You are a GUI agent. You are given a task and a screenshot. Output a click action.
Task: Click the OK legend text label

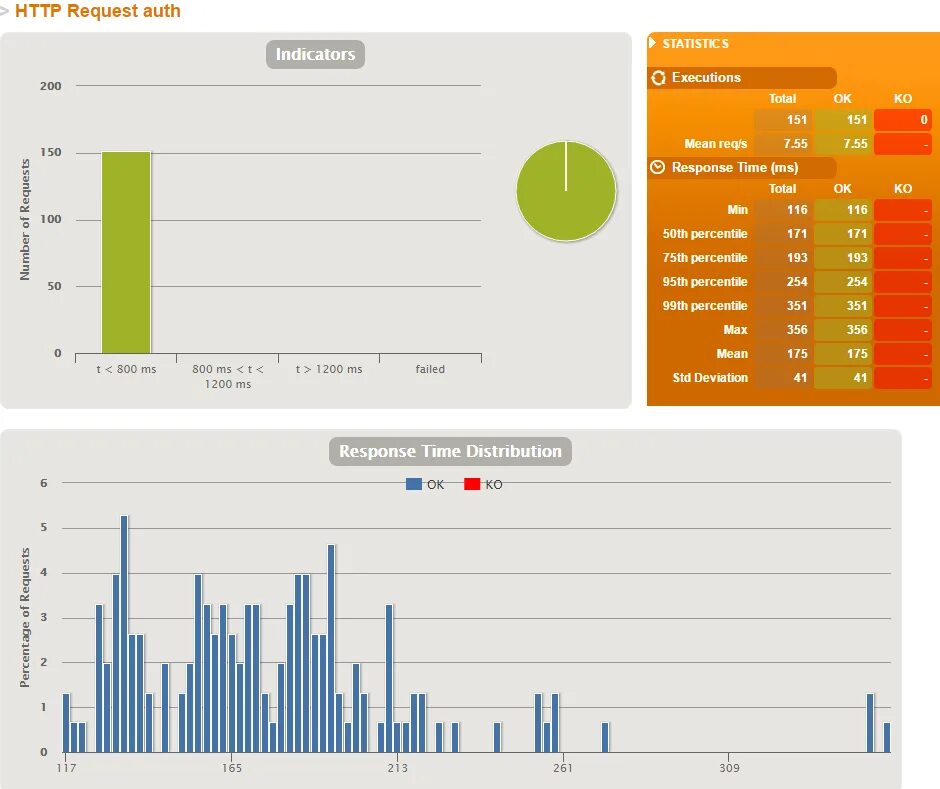[x=435, y=484]
